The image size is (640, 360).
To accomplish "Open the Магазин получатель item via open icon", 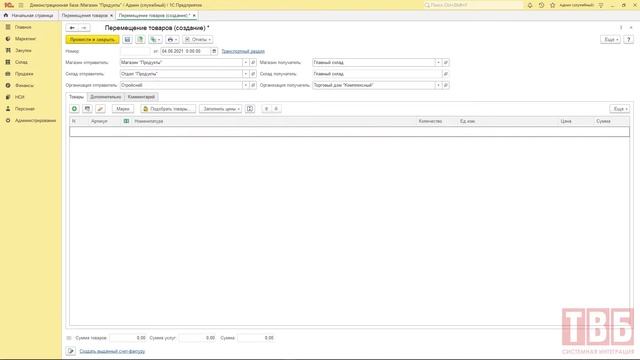I will coord(446,62).
